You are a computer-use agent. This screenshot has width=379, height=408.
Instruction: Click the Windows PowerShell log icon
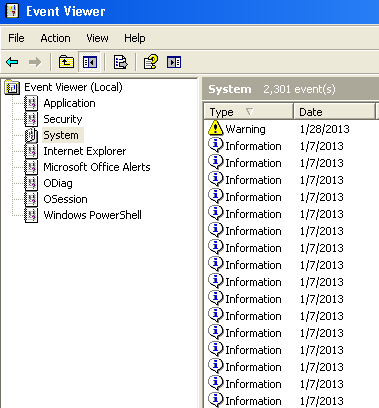tap(31, 215)
